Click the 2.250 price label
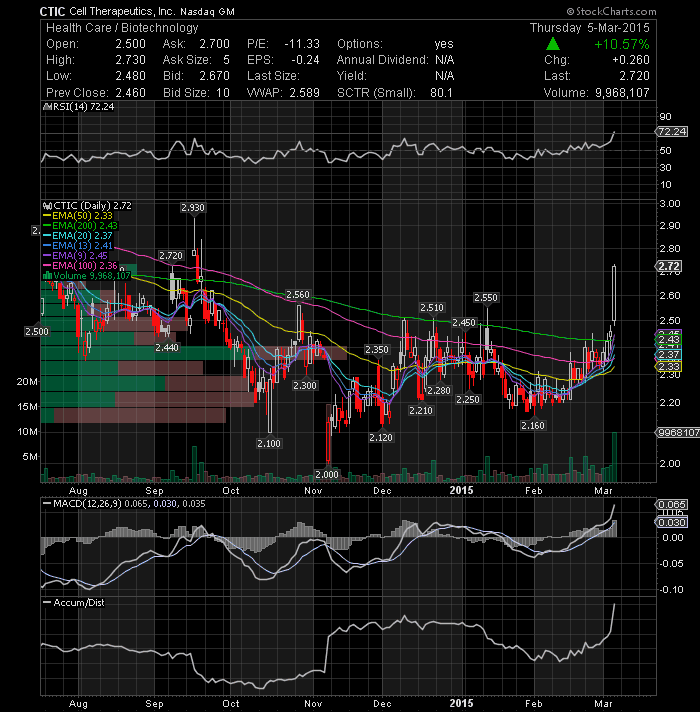Screen dimensions: 700x712 coord(468,399)
